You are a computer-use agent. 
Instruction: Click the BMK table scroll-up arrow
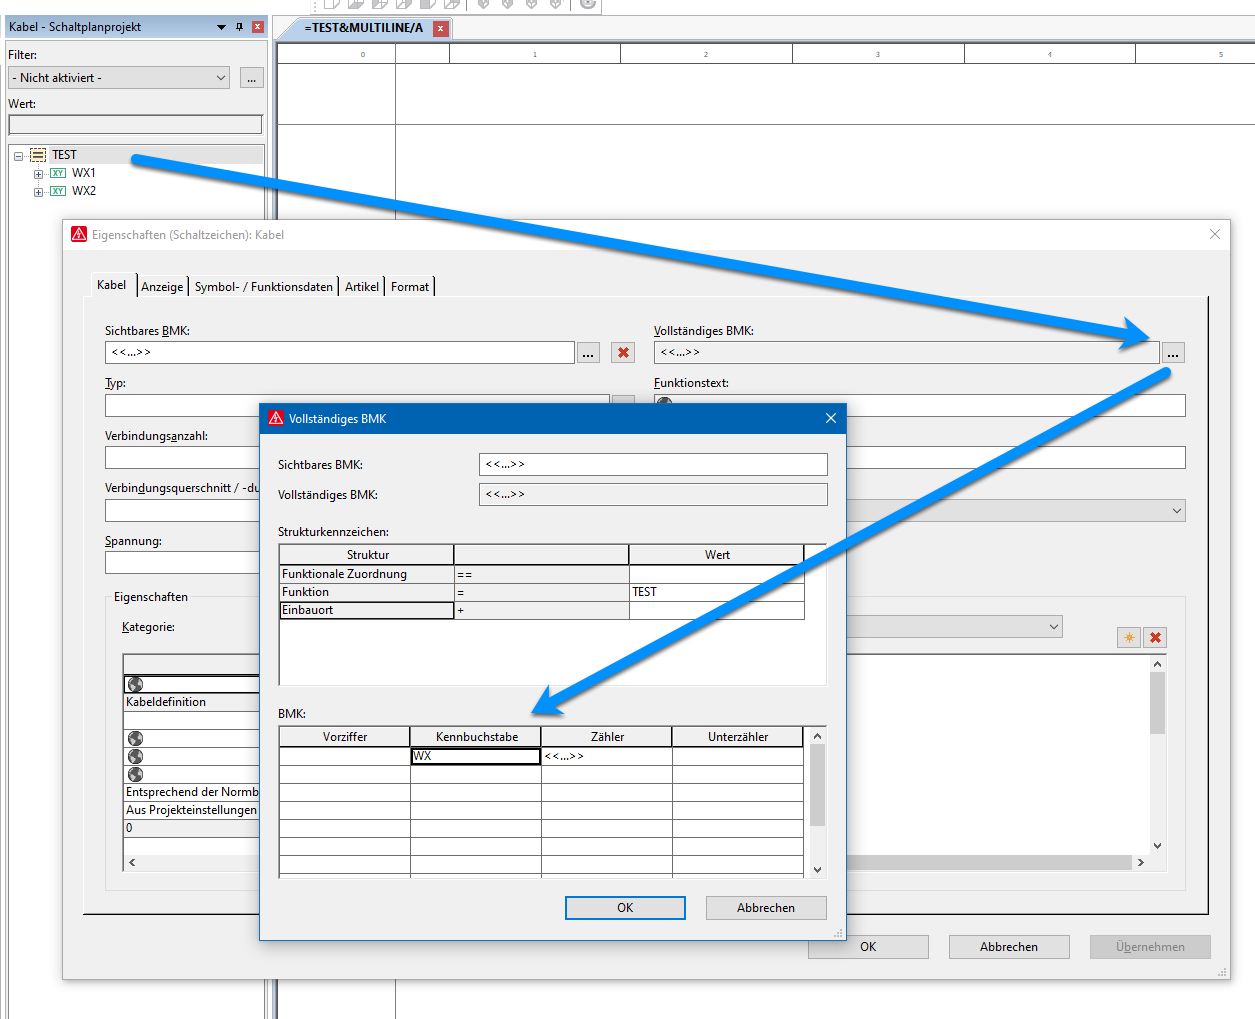[817, 736]
